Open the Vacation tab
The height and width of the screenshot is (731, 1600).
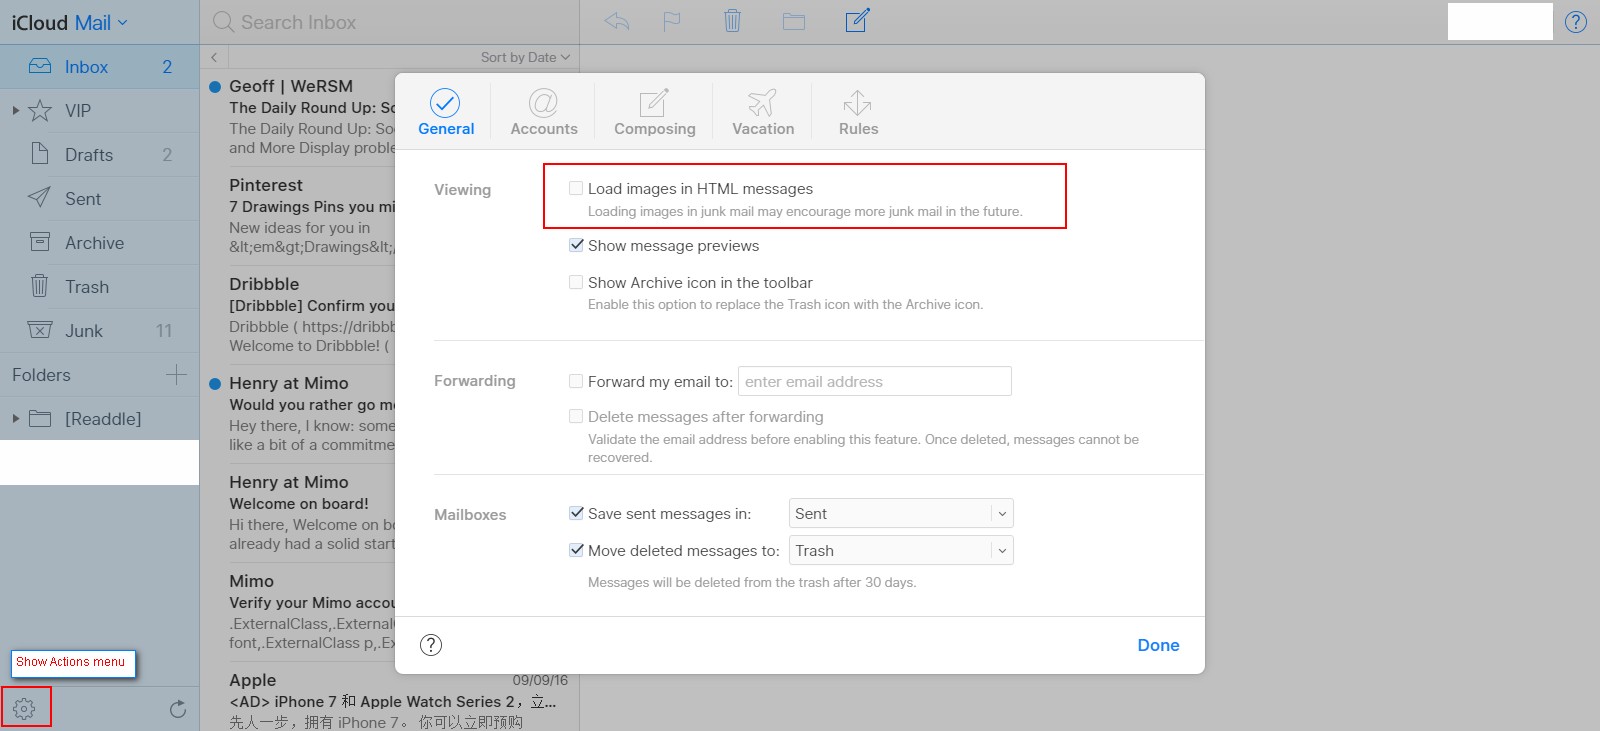click(x=763, y=112)
